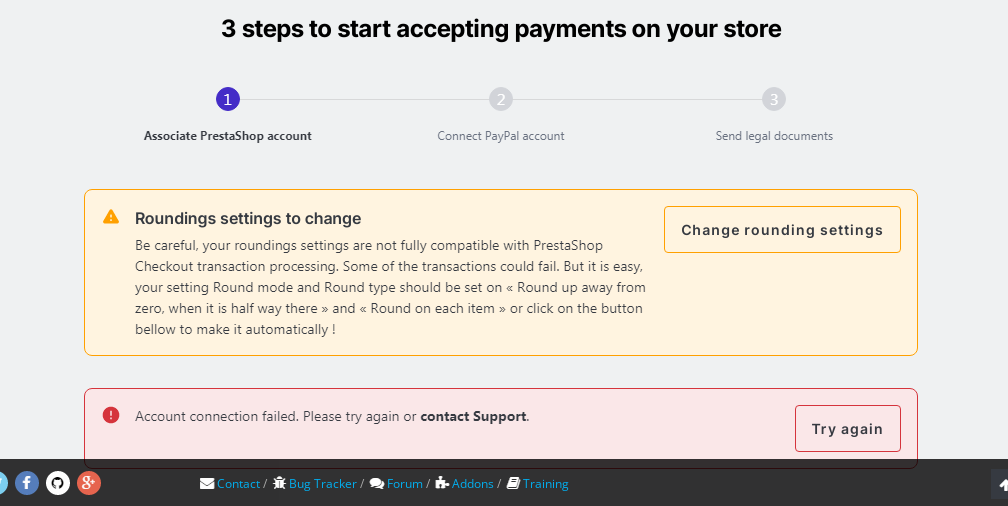Open the Bug Tracker footer link

coord(322,484)
